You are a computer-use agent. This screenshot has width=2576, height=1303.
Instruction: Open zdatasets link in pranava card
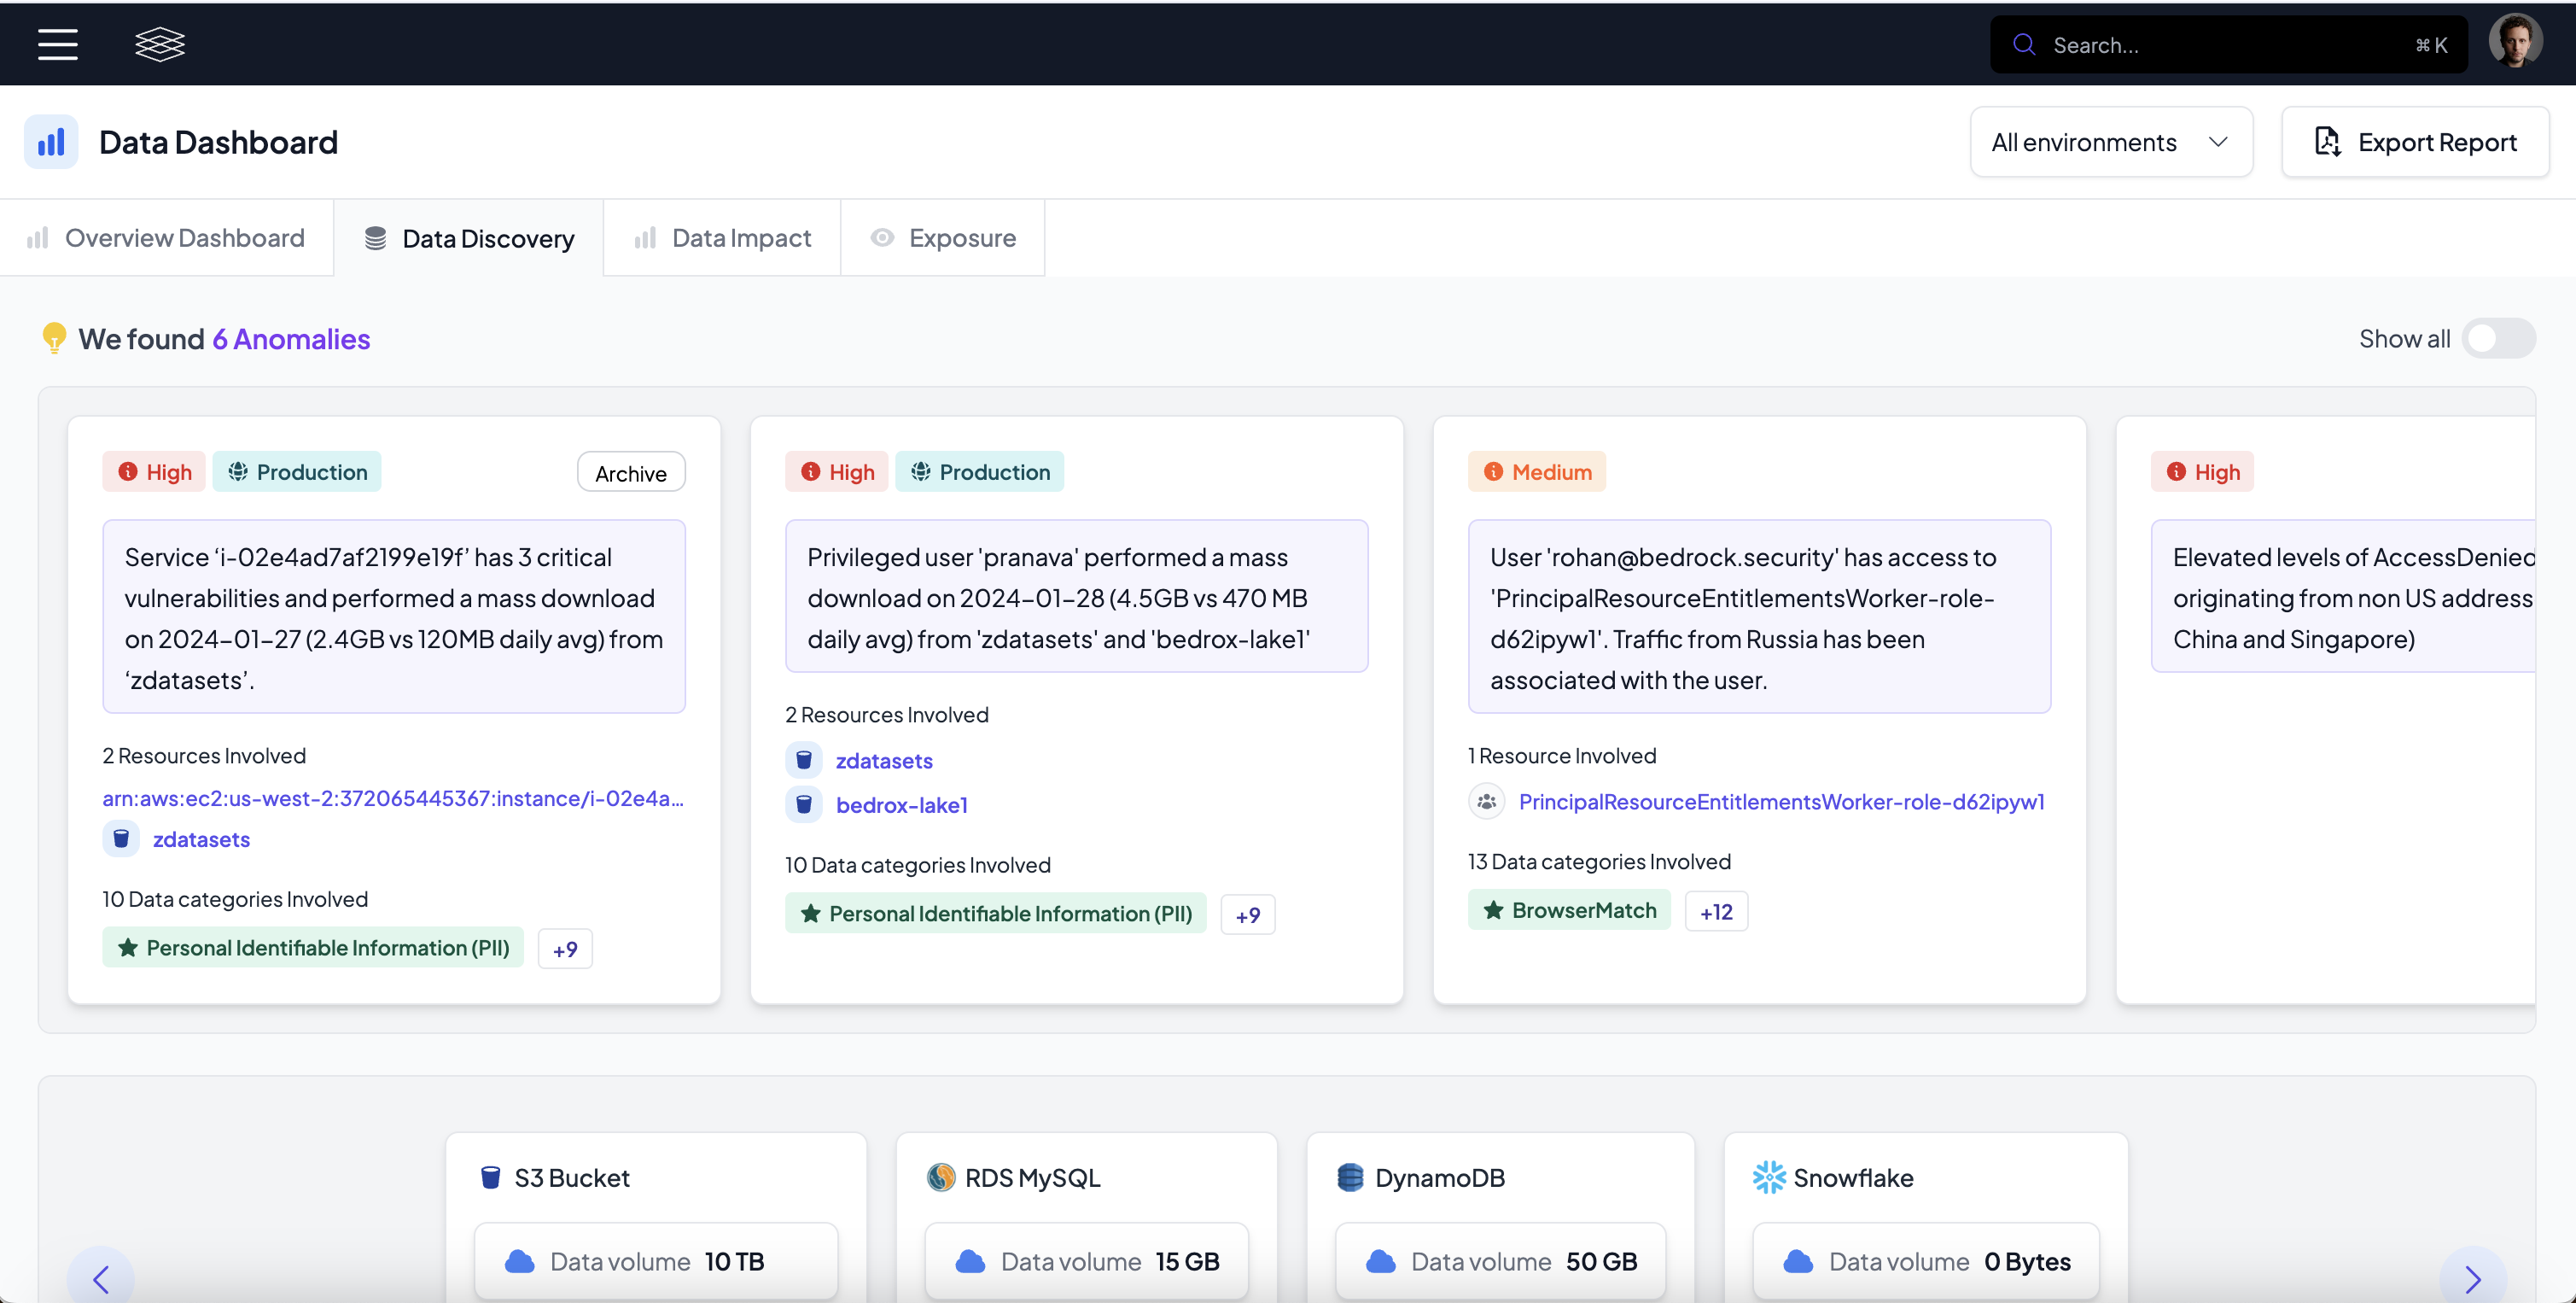click(884, 760)
